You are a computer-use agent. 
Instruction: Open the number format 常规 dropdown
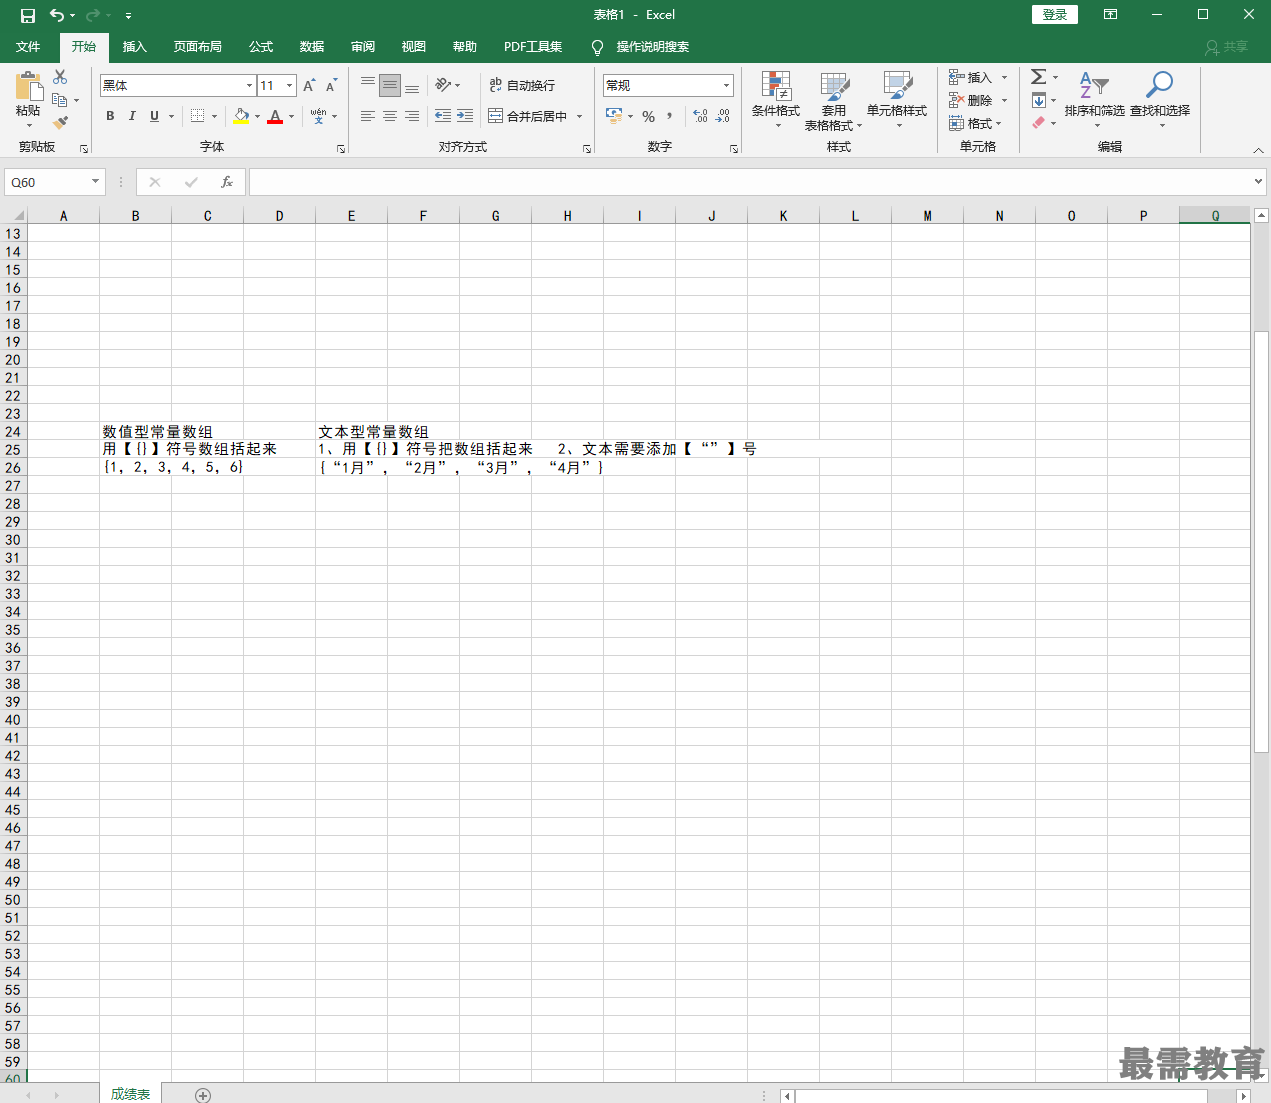coord(726,85)
